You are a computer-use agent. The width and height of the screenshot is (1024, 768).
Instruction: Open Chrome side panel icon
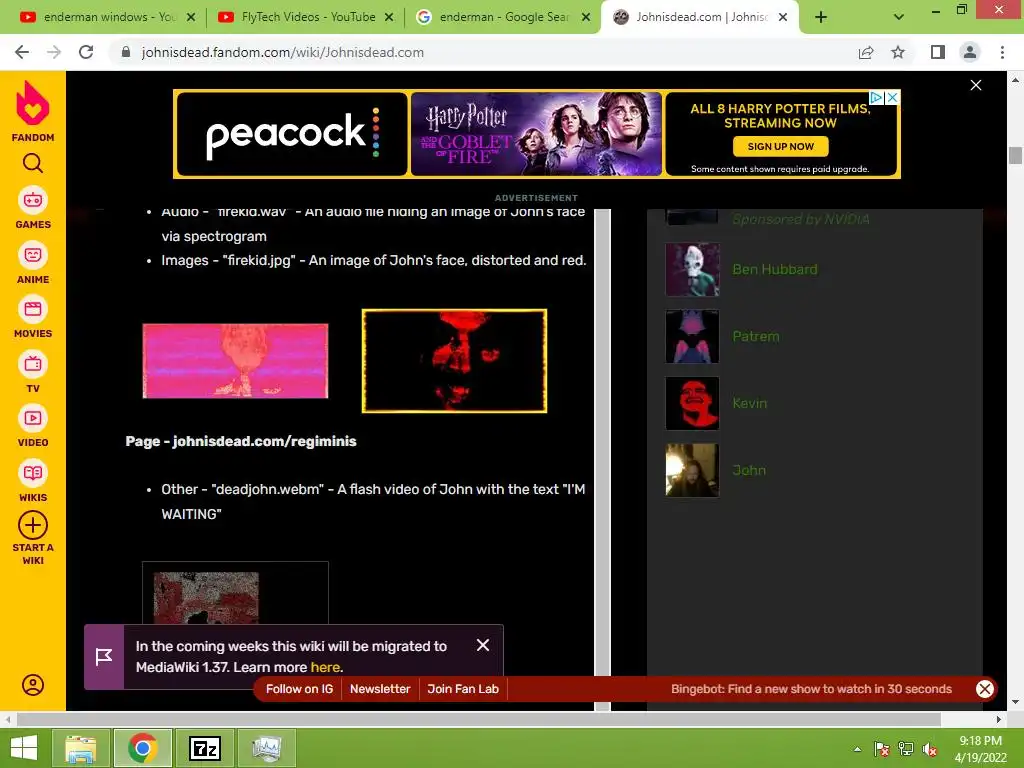938,52
